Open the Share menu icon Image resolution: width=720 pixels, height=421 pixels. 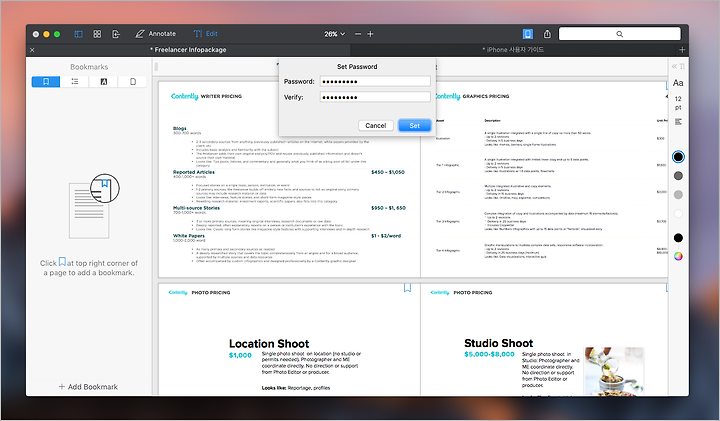tap(547, 34)
